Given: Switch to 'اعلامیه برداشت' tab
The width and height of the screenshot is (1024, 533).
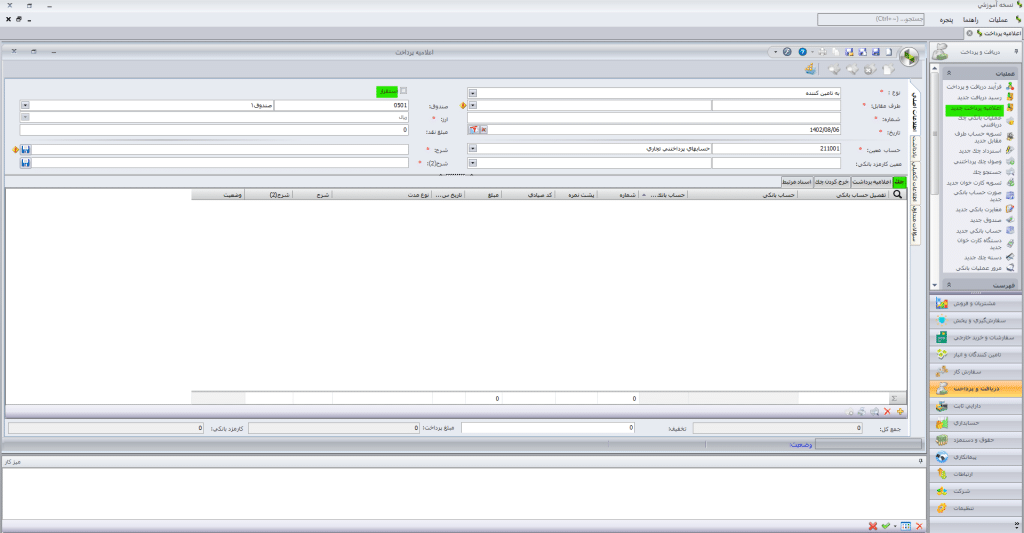Looking at the screenshot, I should 872,182.
